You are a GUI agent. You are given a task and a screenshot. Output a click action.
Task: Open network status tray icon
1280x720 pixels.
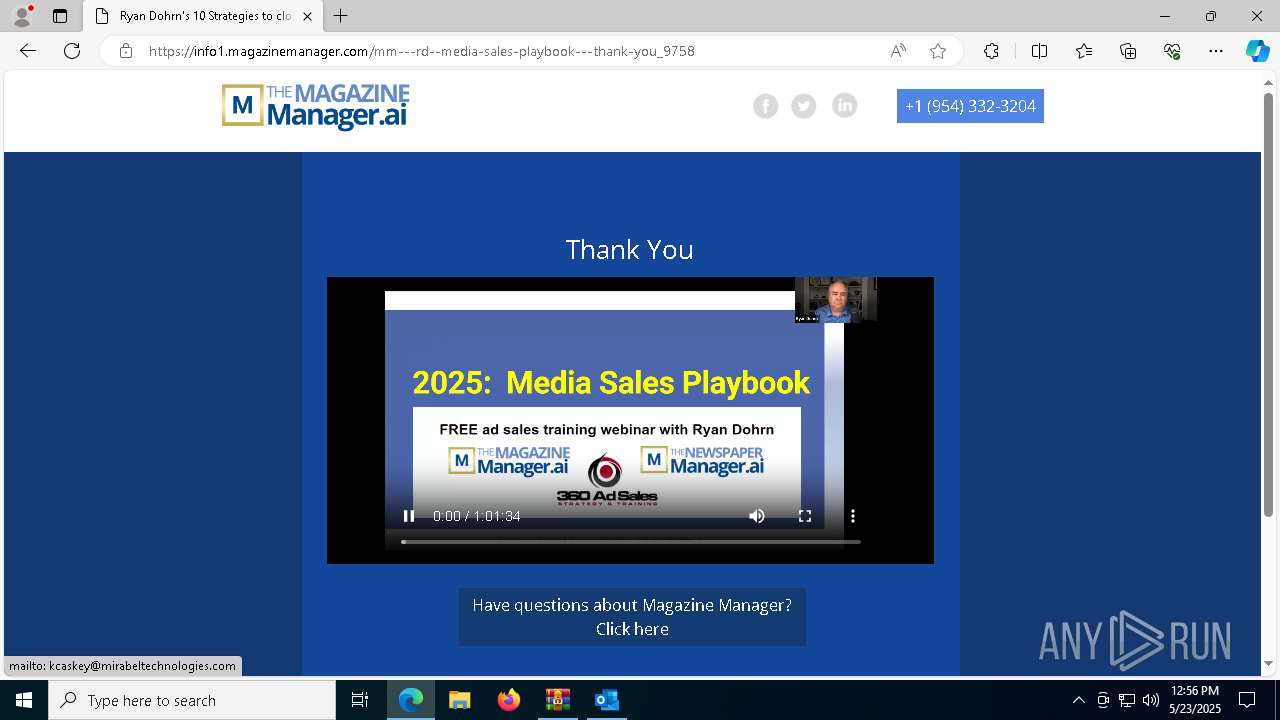click(x=1127, y=700)
